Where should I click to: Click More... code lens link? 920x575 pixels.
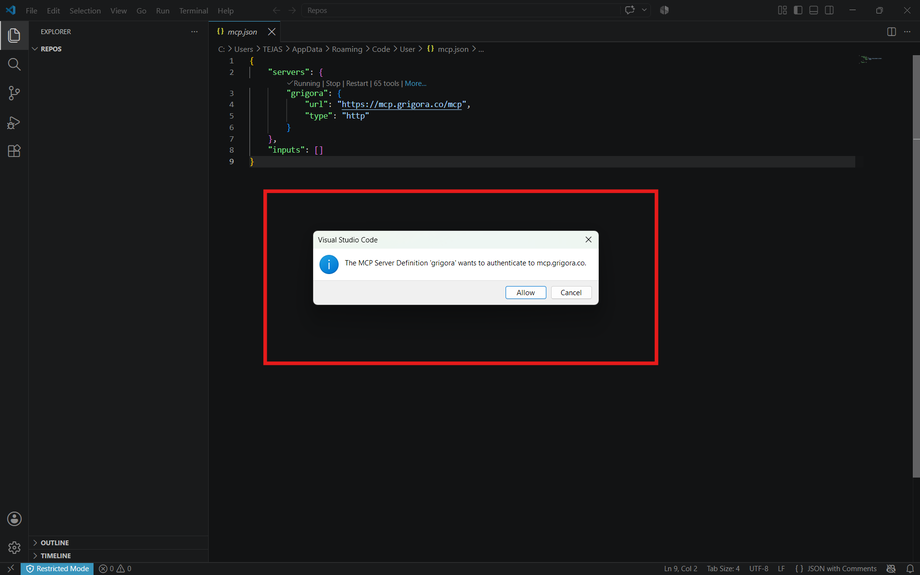(x=415, y=83)
